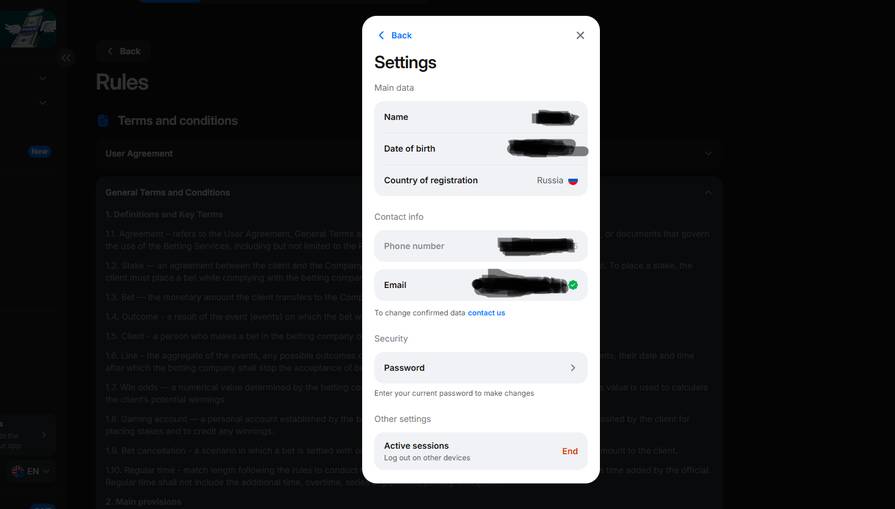The height and width of the screenshot is (509, 895).
Task: Click the Phone number field
Action: [481, 246]
